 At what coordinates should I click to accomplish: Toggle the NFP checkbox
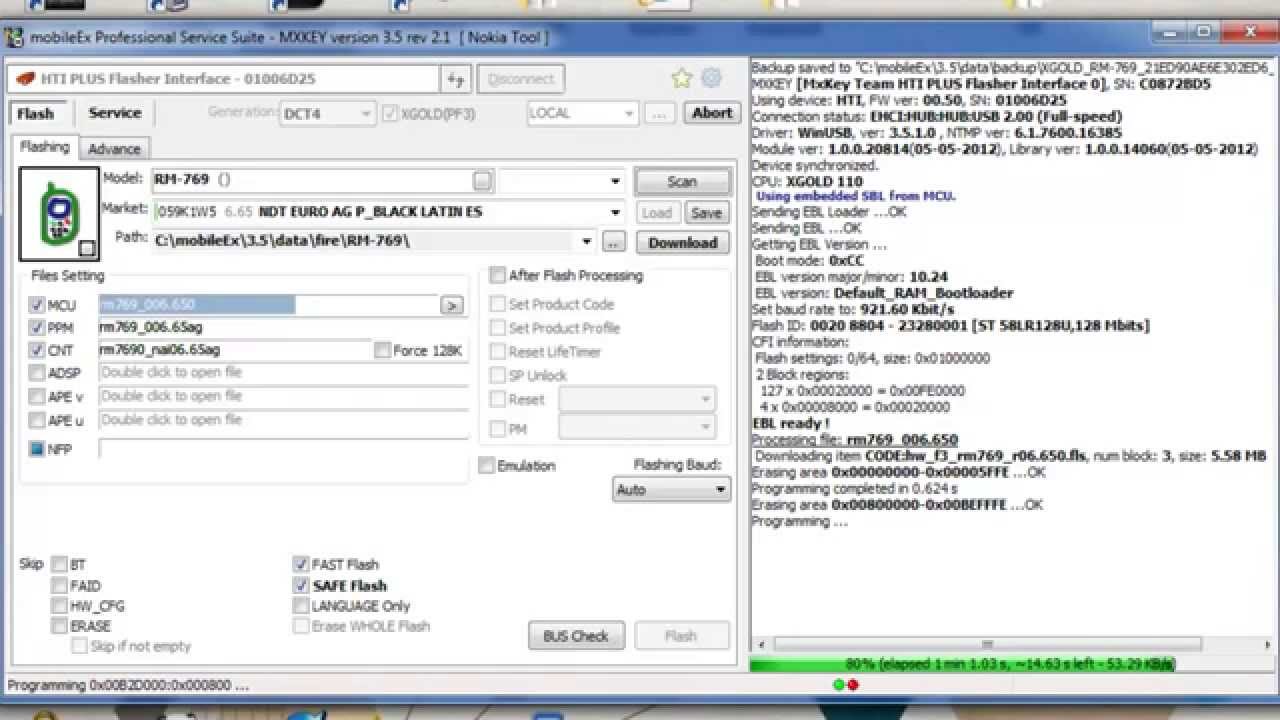[37, 449]
